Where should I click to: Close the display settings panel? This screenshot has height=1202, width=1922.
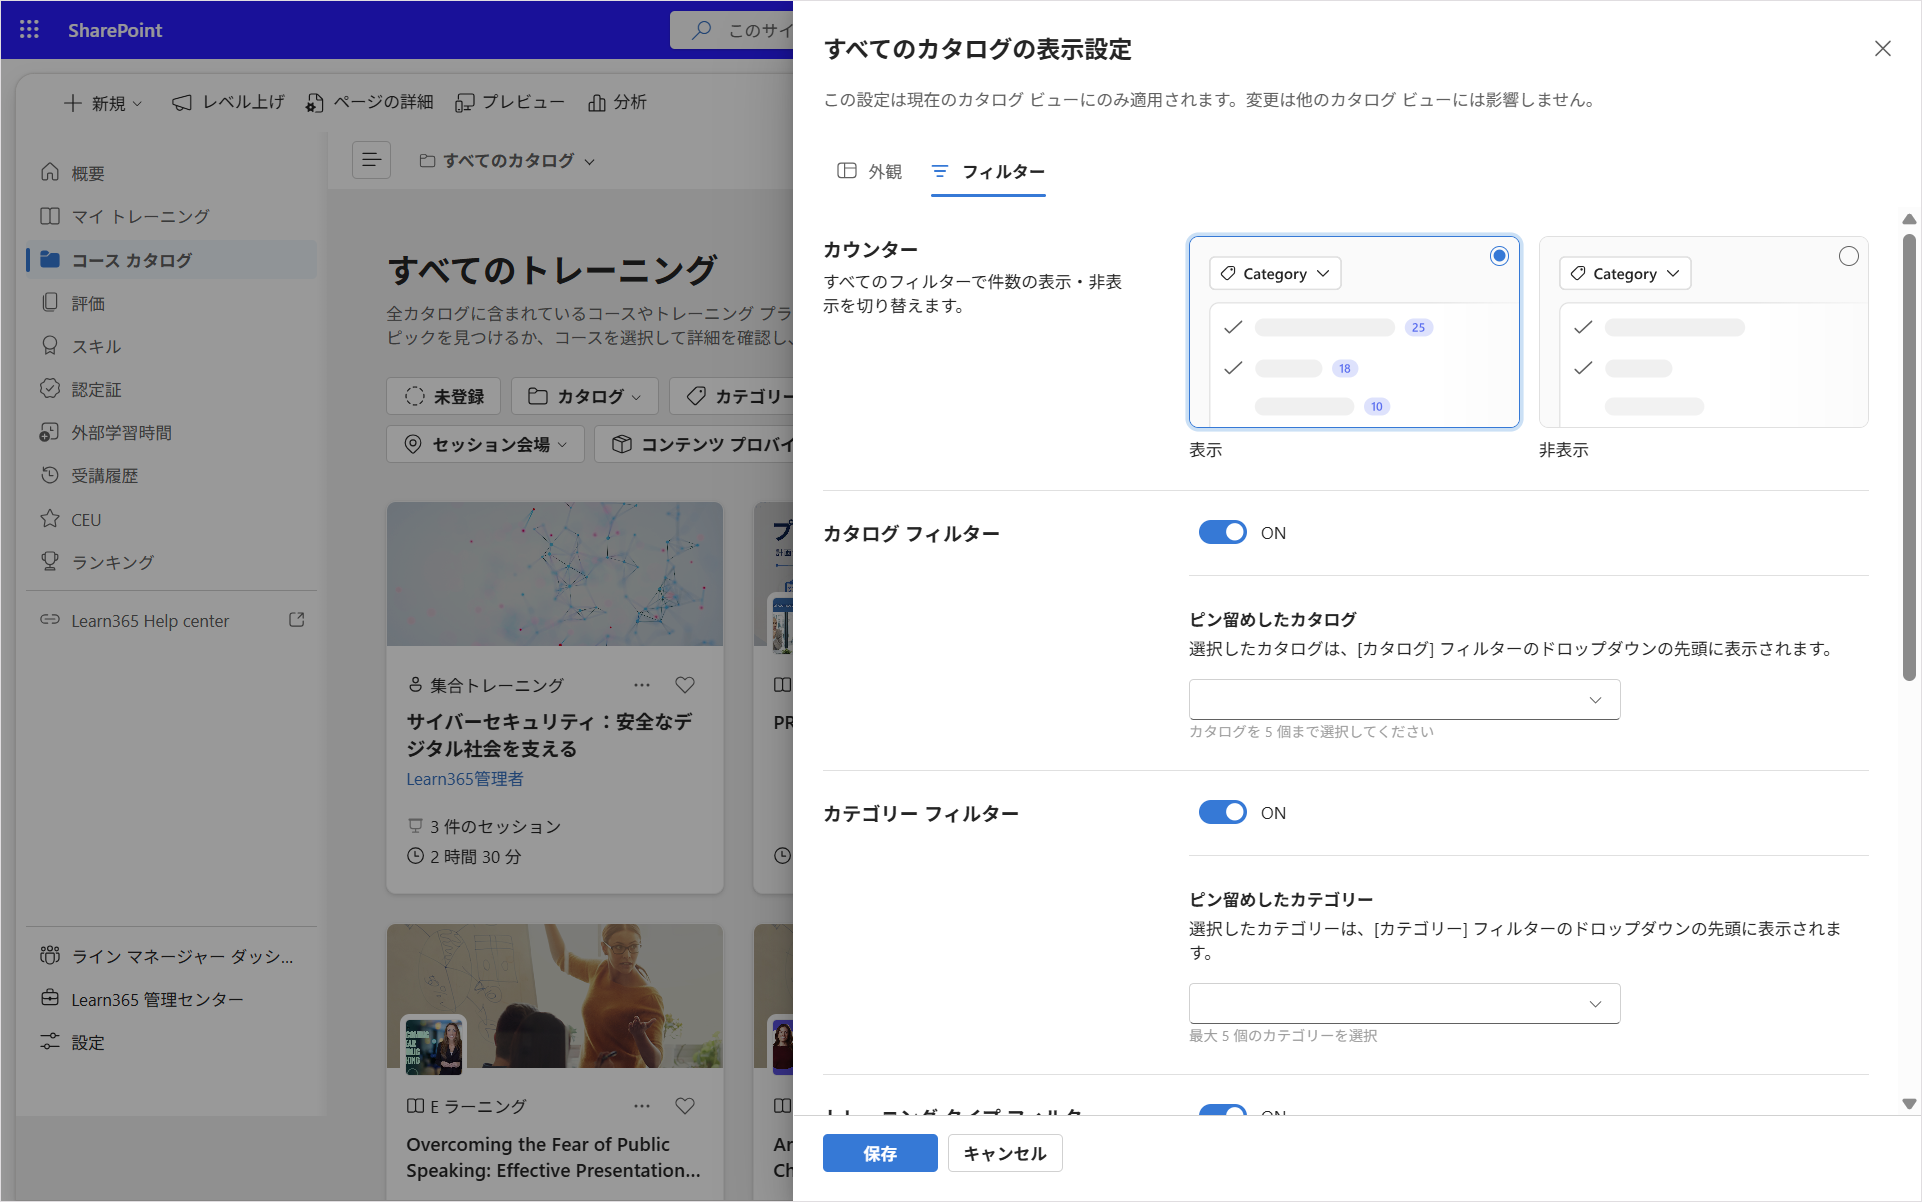coord(1882,49)
